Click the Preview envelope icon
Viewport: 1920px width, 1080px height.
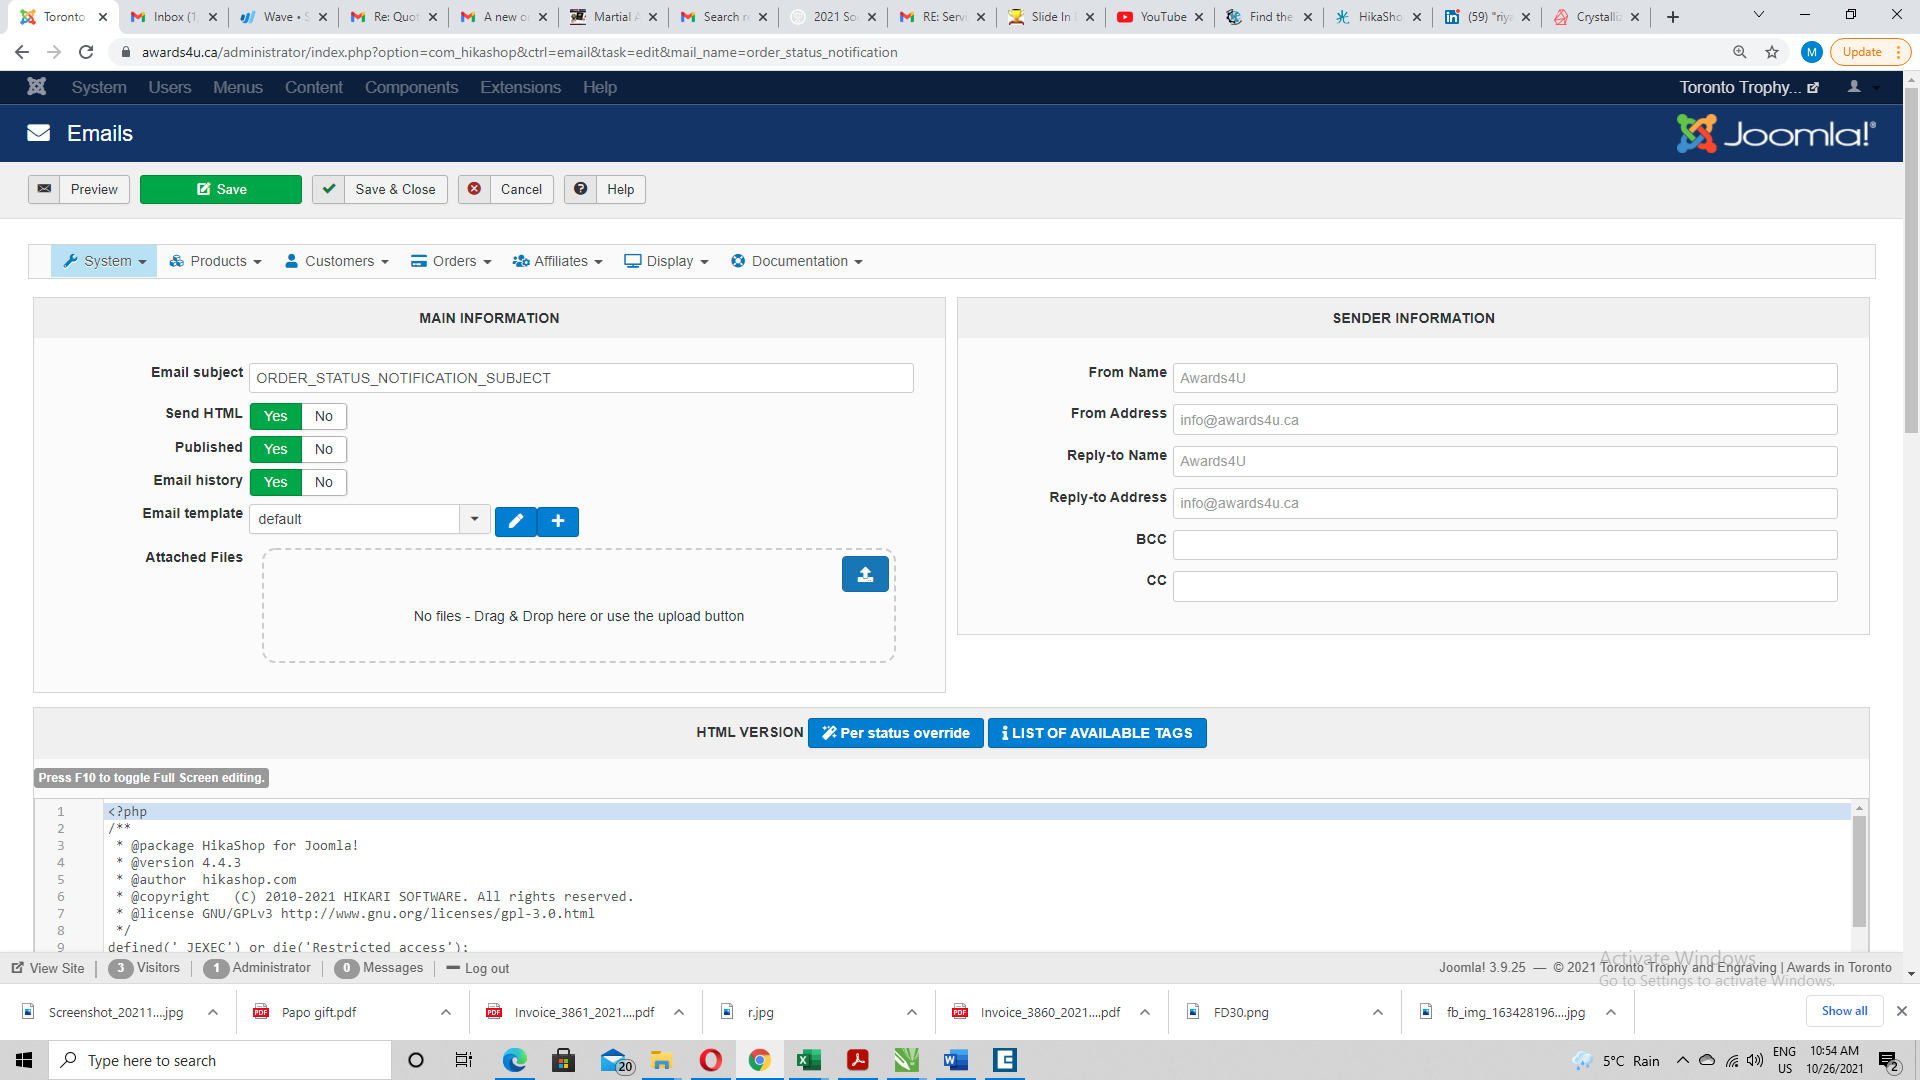pos(44,189)
